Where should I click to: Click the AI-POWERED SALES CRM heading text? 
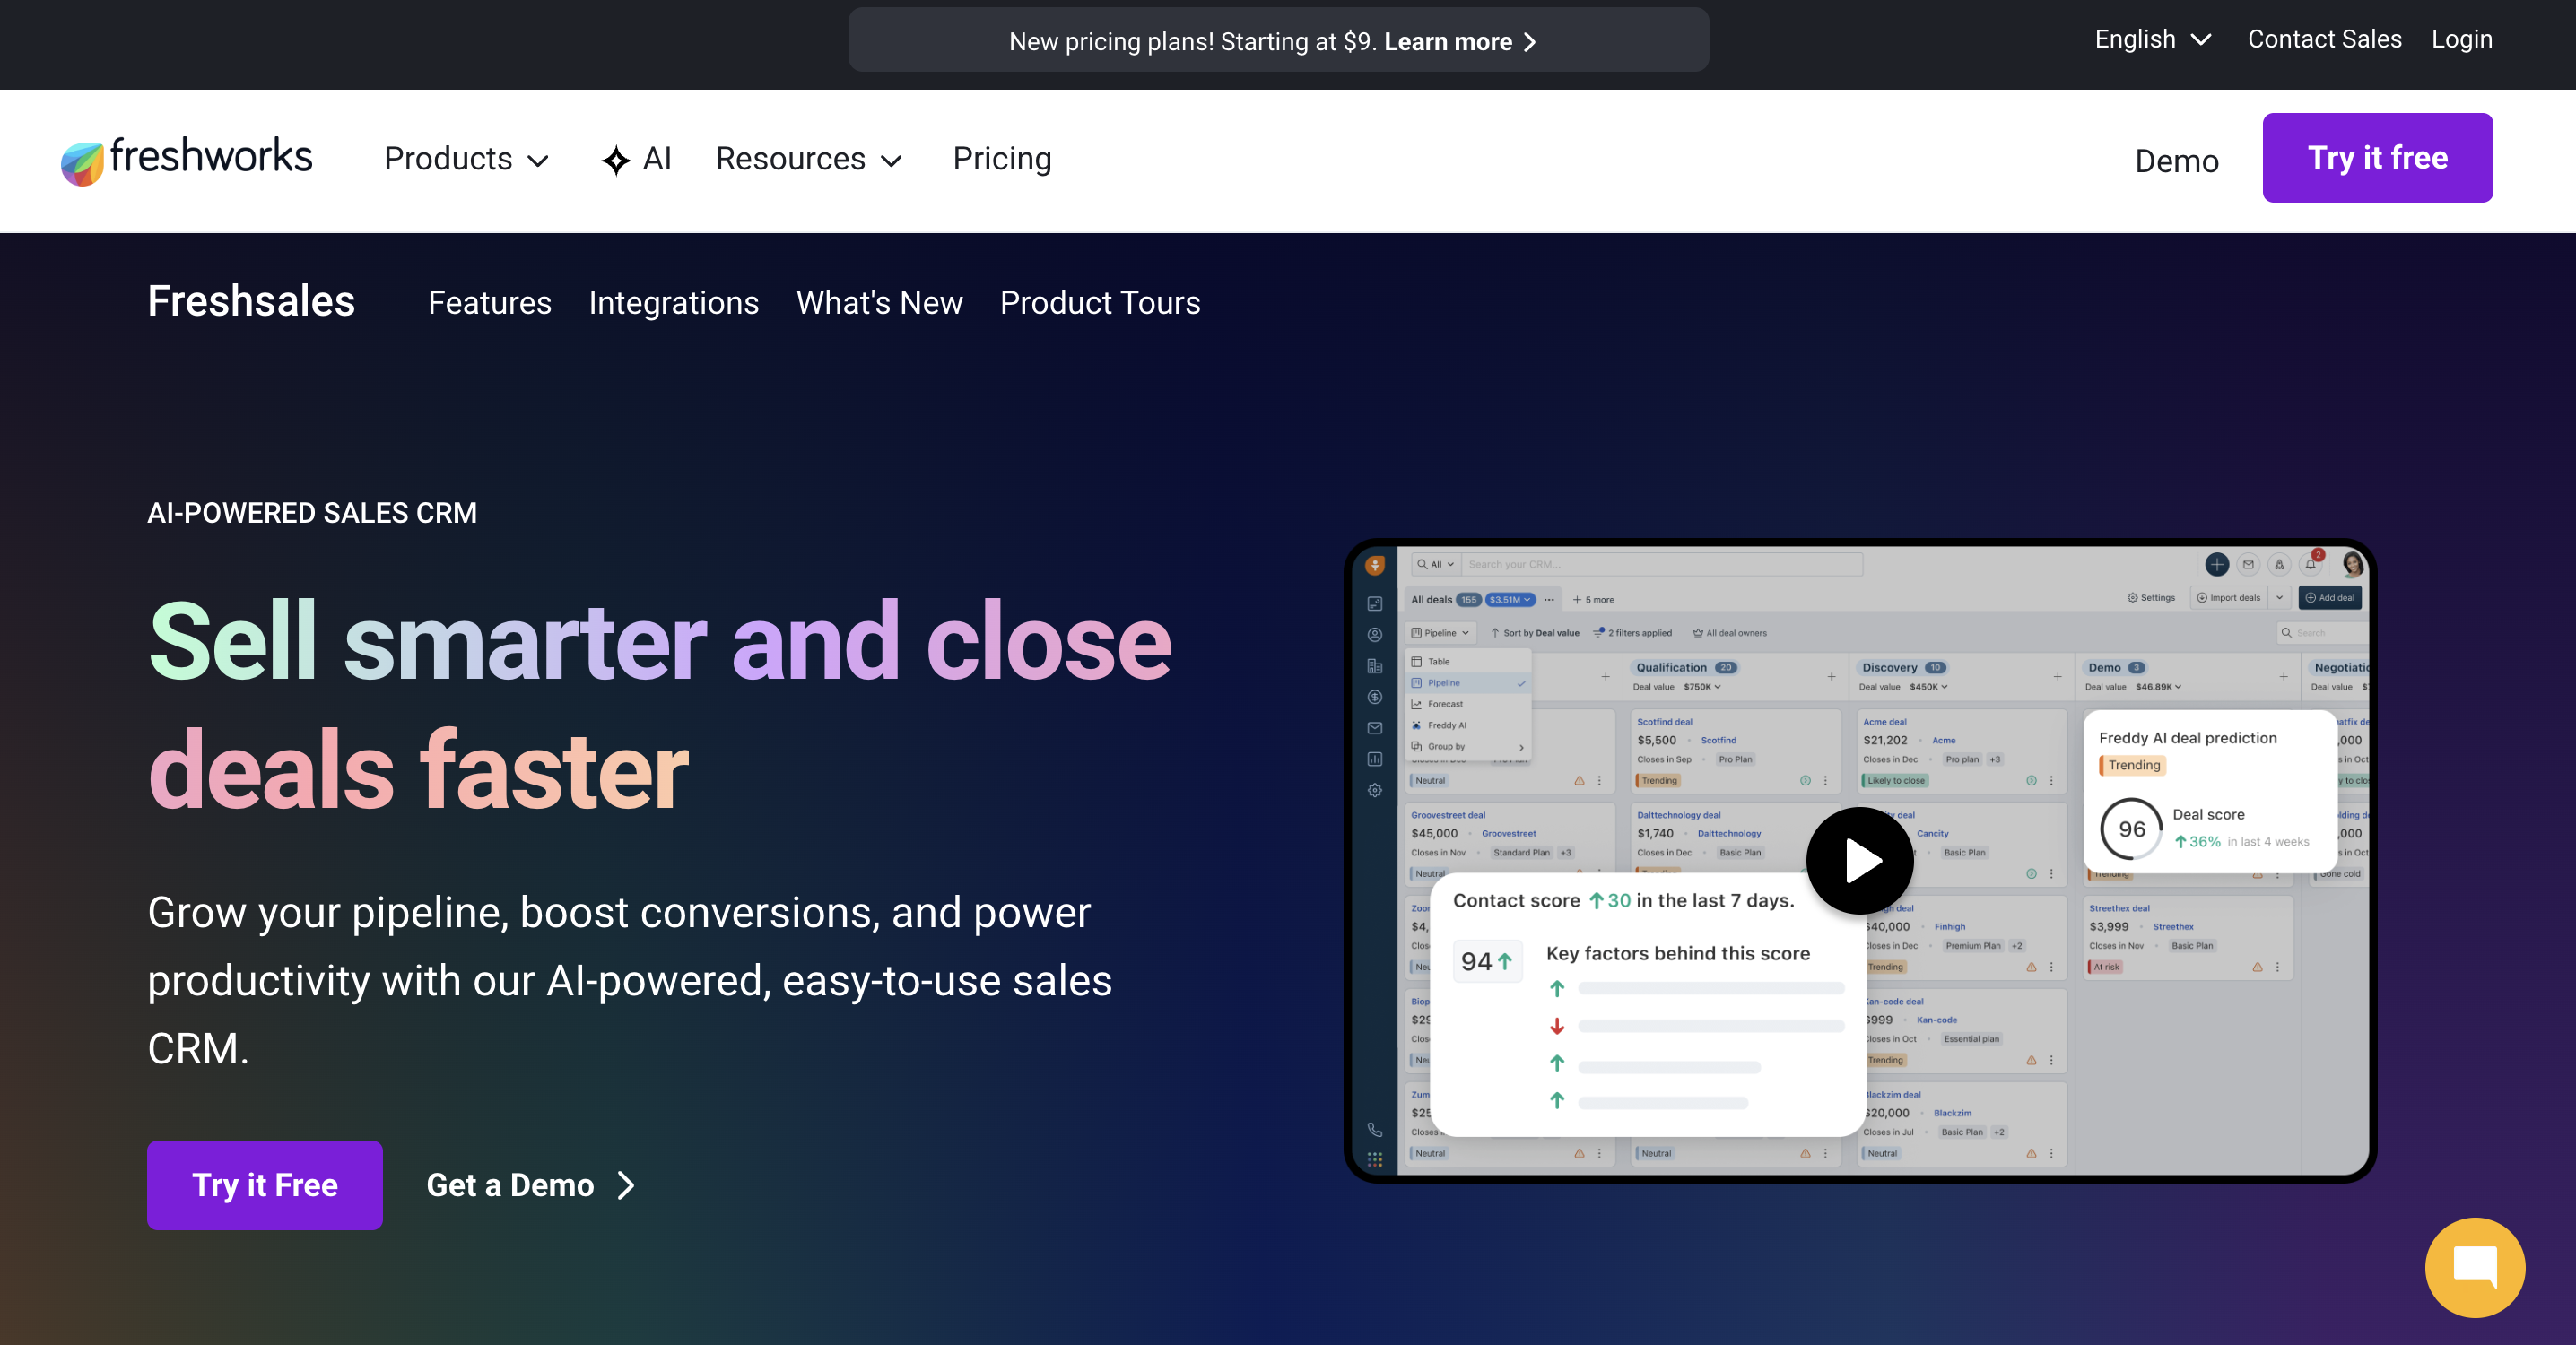312,513
